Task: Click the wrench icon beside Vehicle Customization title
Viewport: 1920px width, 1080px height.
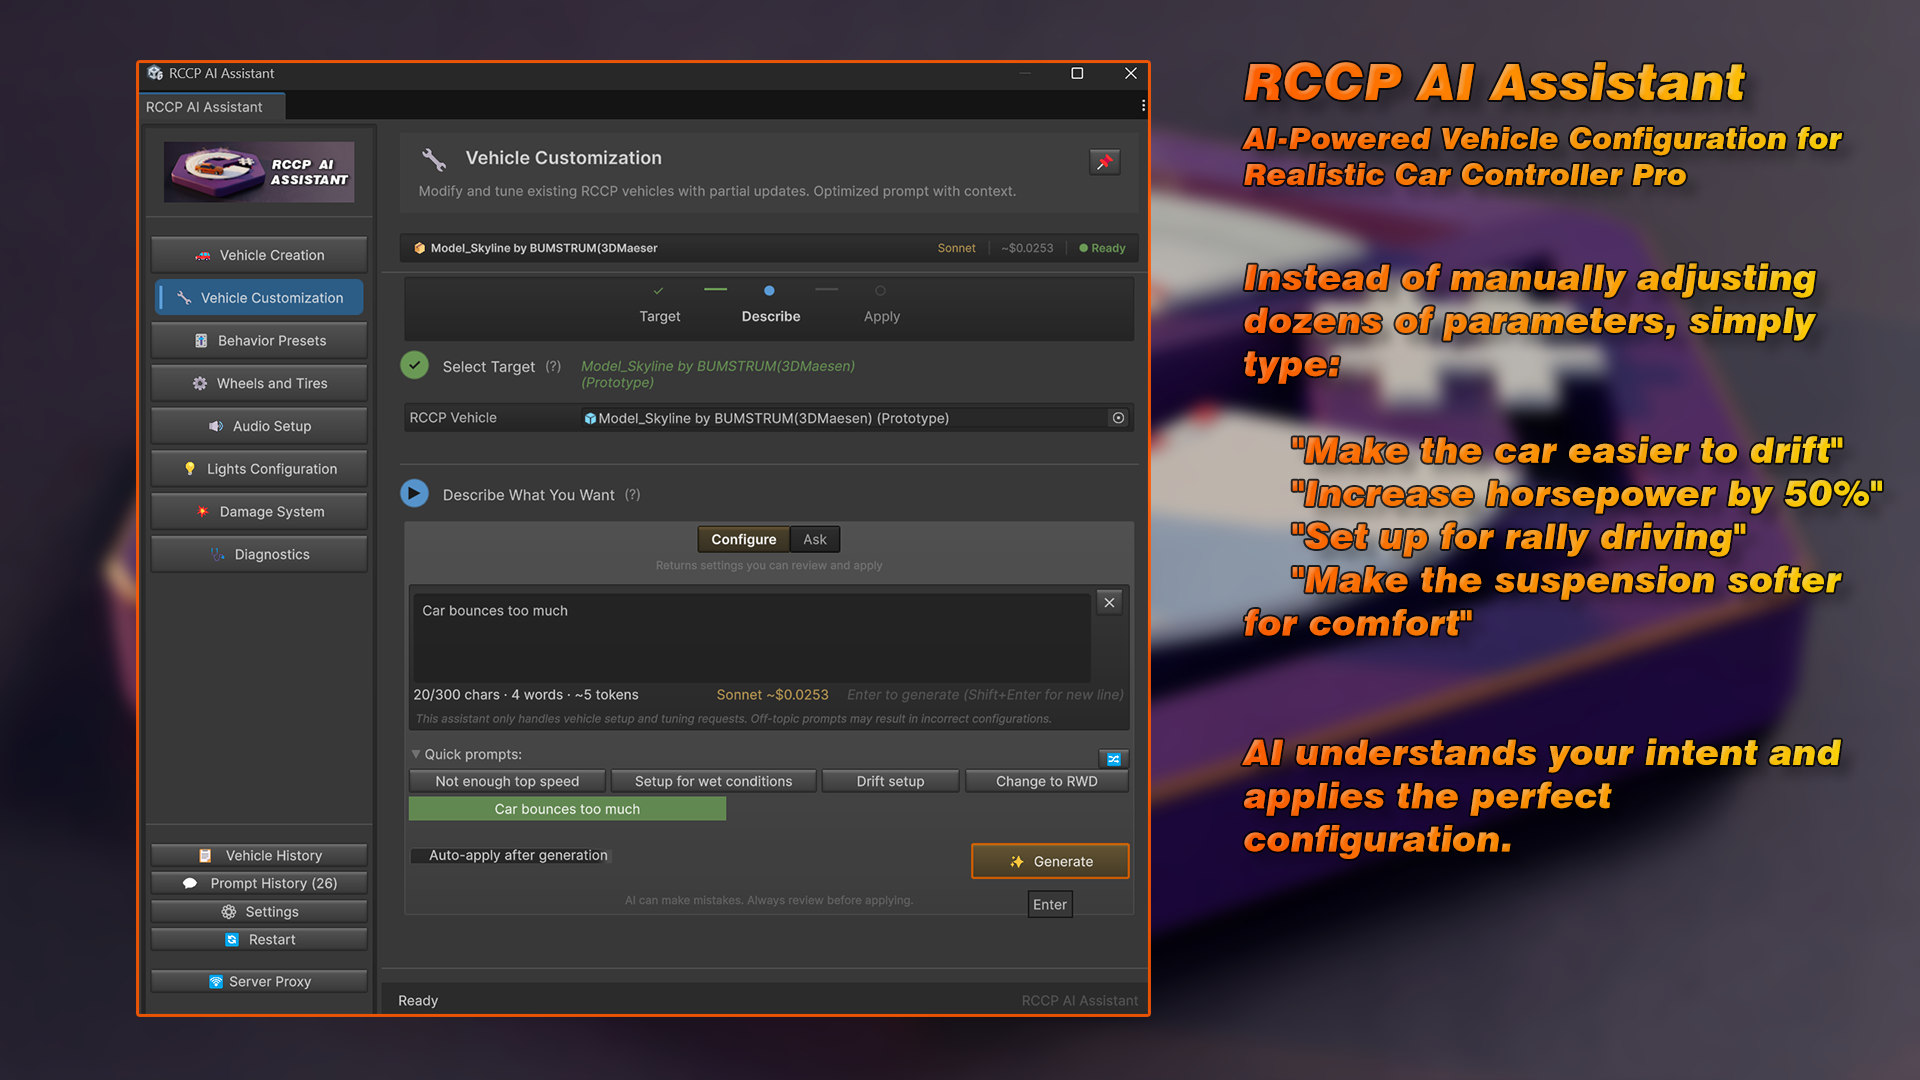Action: (434, 159)
